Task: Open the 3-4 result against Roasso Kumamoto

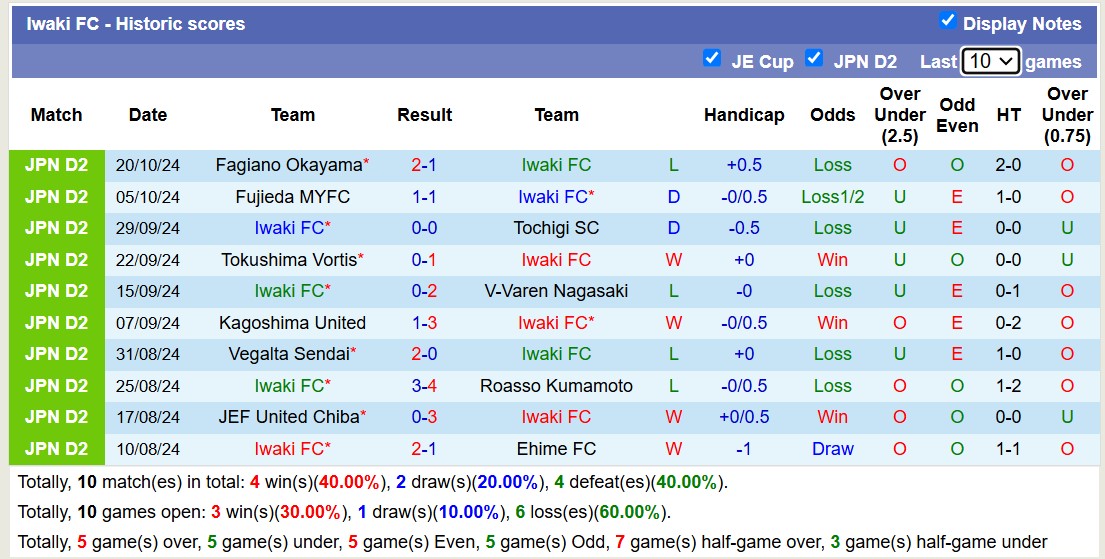Action: (x=424, y=386)
